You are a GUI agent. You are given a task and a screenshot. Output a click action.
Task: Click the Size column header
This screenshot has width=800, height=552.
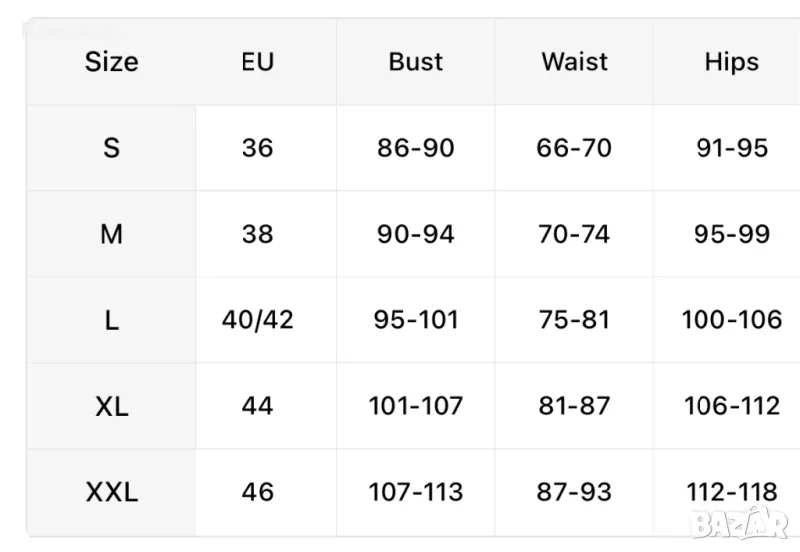pos(111,62)
